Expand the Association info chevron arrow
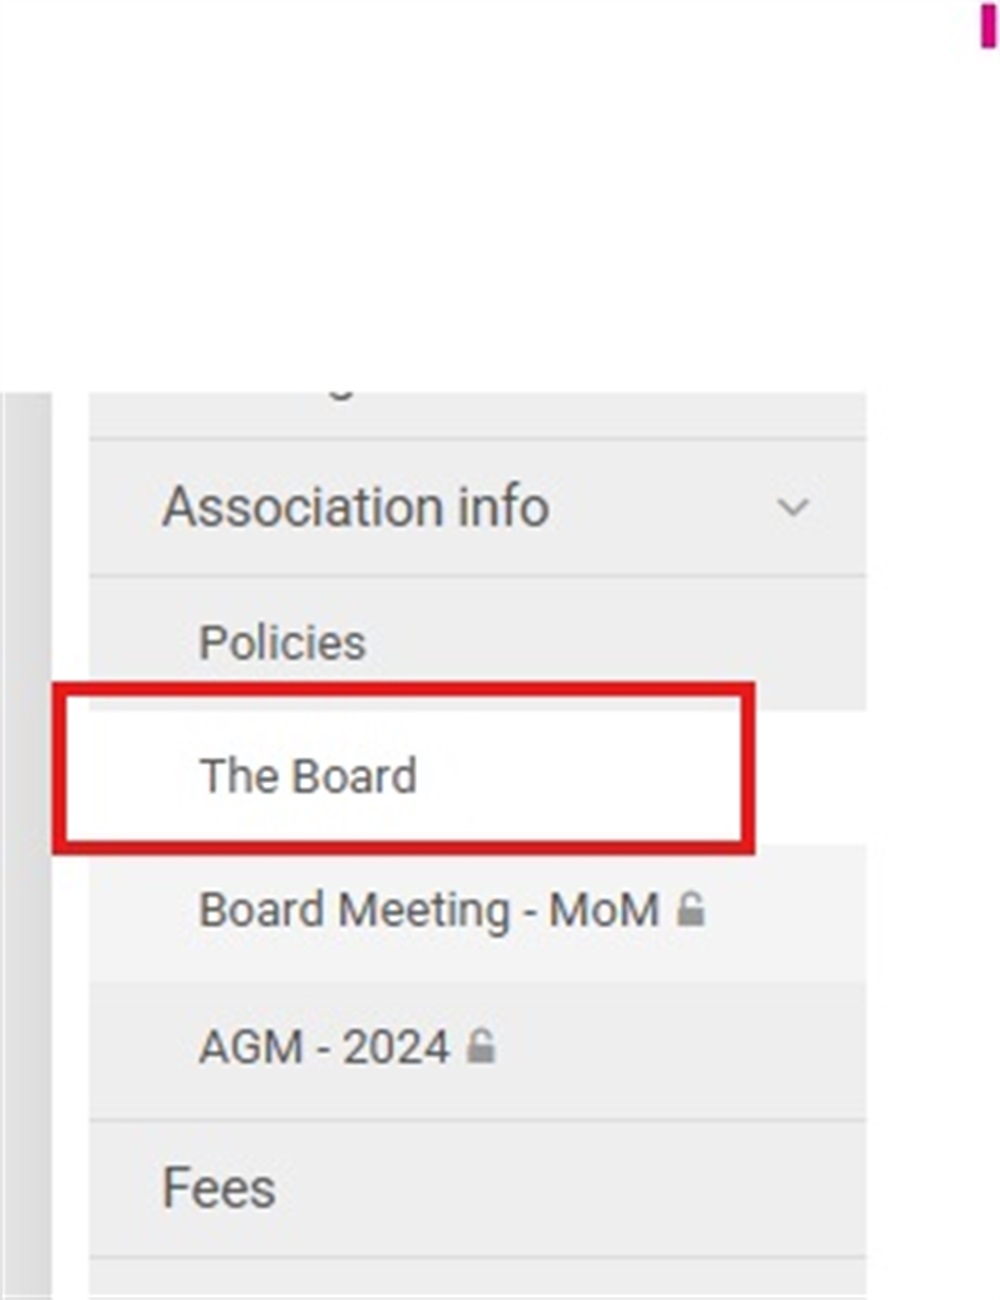The image size is (1000, 1300). click(x=793, y=507)
